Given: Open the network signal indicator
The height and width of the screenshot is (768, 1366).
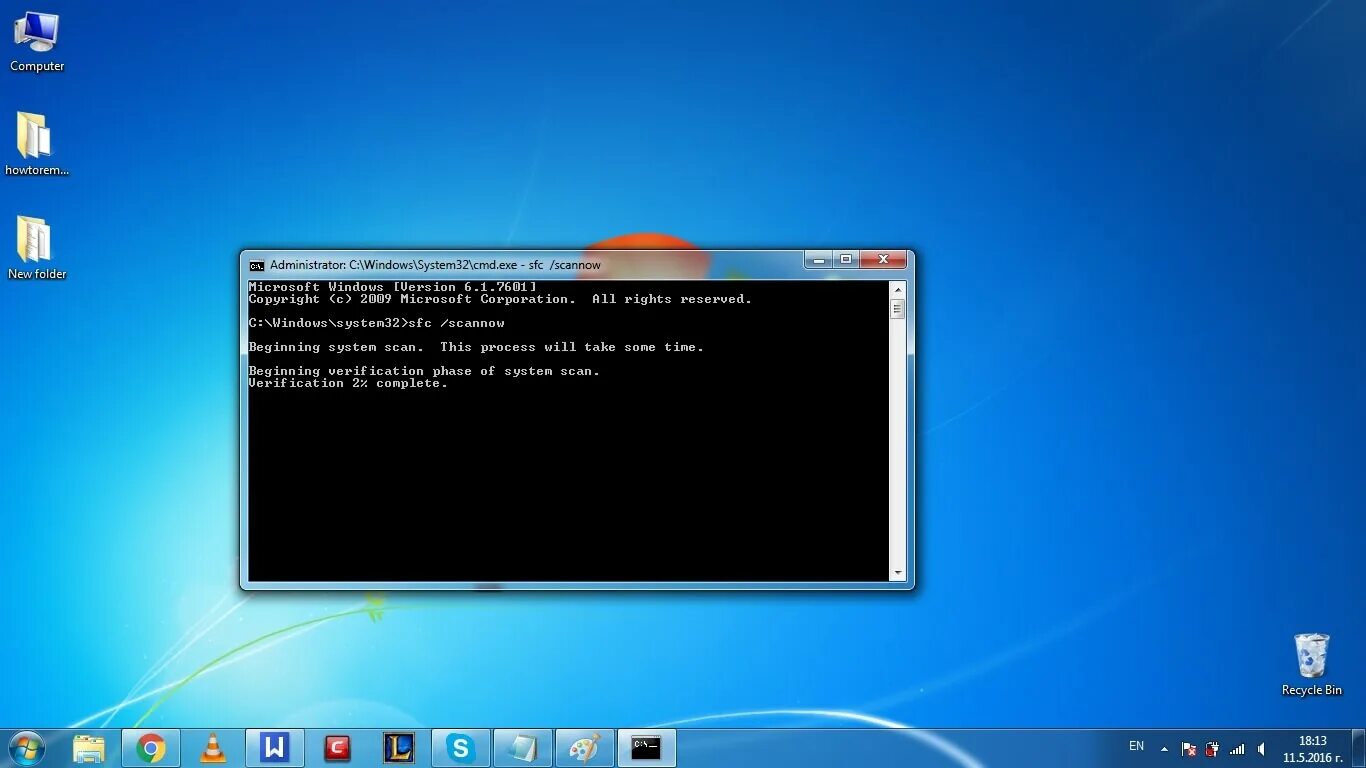Looking at the screenshot, I should click(1236, 748).
